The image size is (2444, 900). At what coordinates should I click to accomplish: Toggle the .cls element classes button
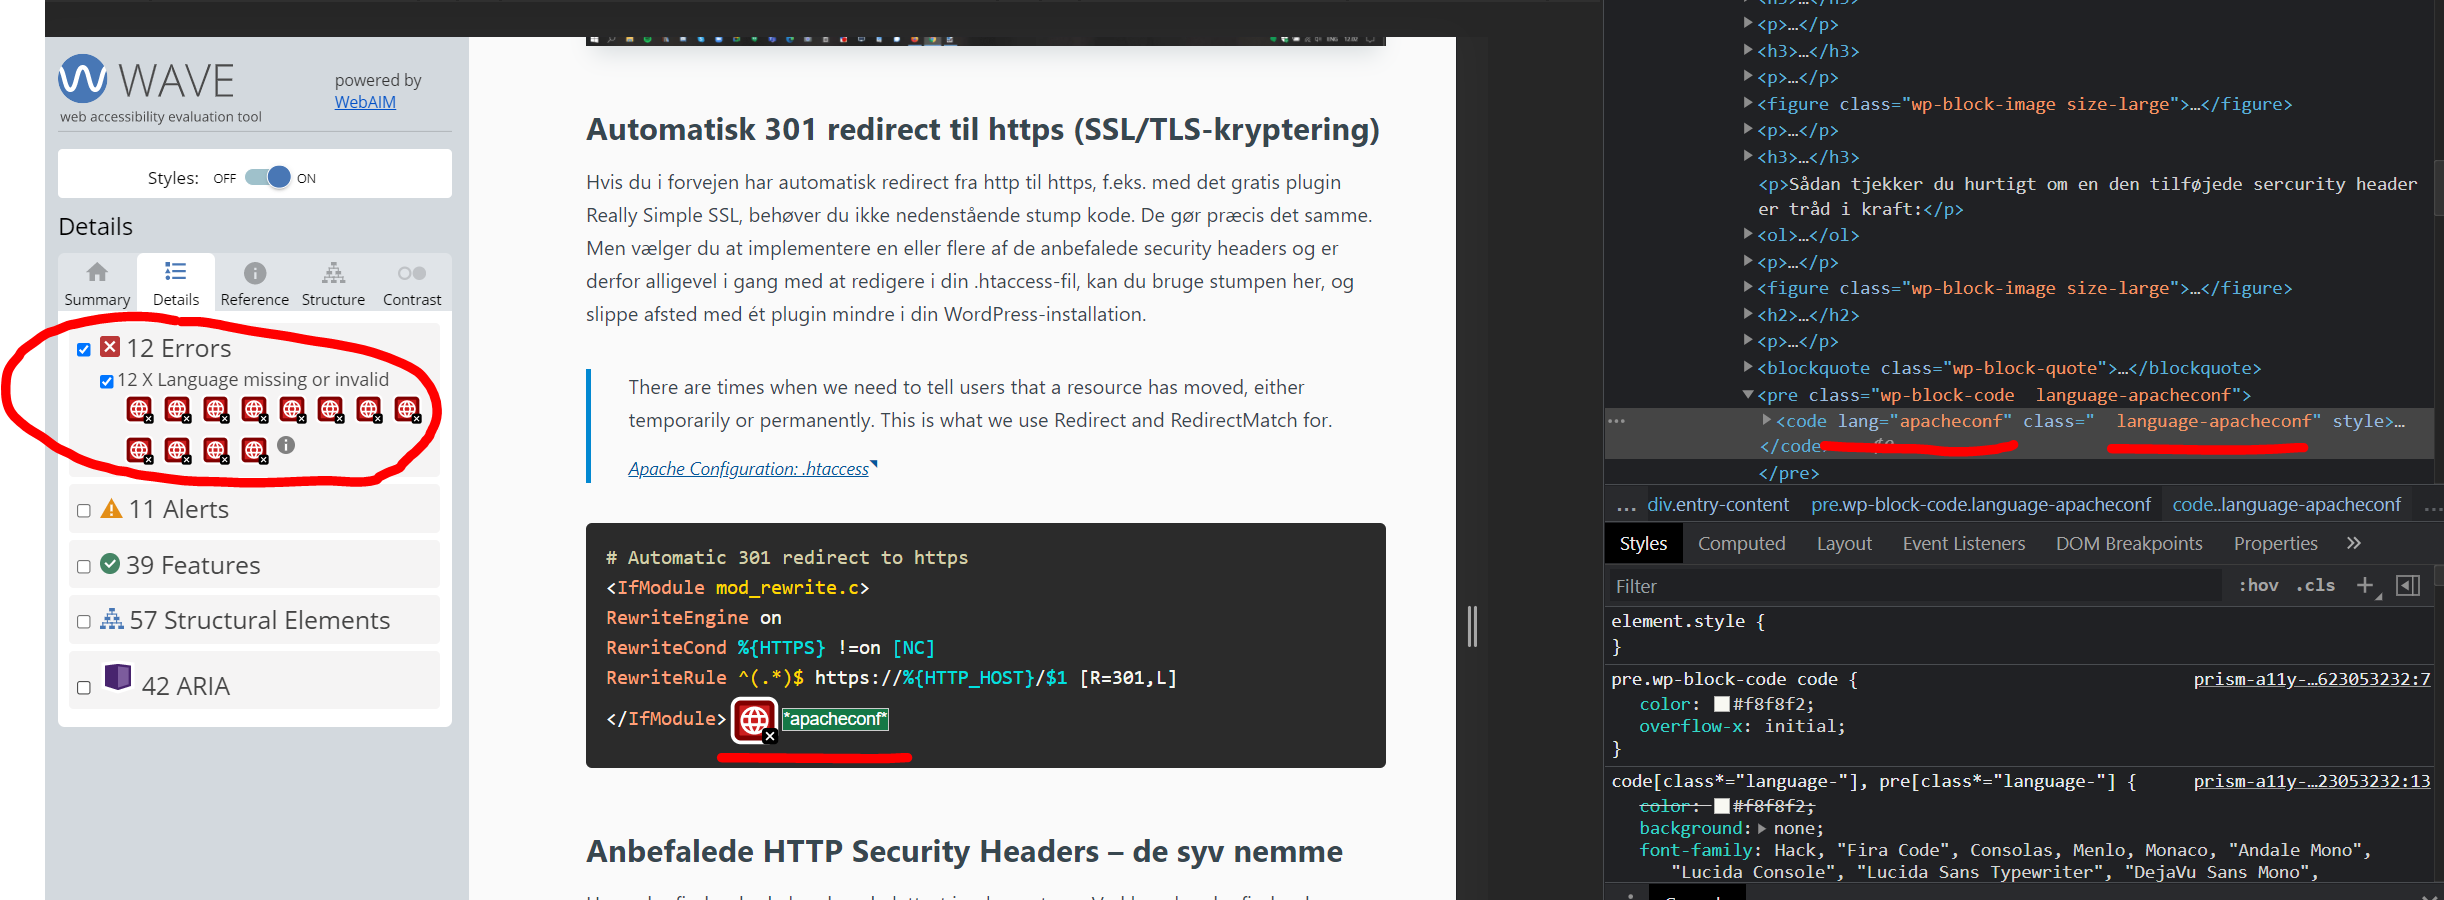tap(2316, 586)
